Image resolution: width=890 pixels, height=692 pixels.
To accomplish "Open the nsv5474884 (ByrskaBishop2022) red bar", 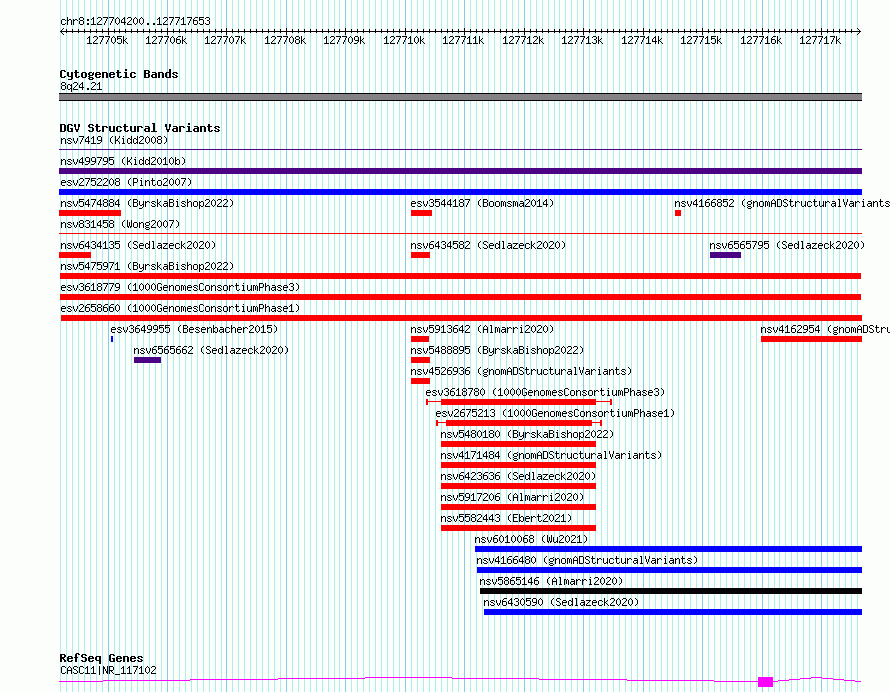I will [90, 213].
